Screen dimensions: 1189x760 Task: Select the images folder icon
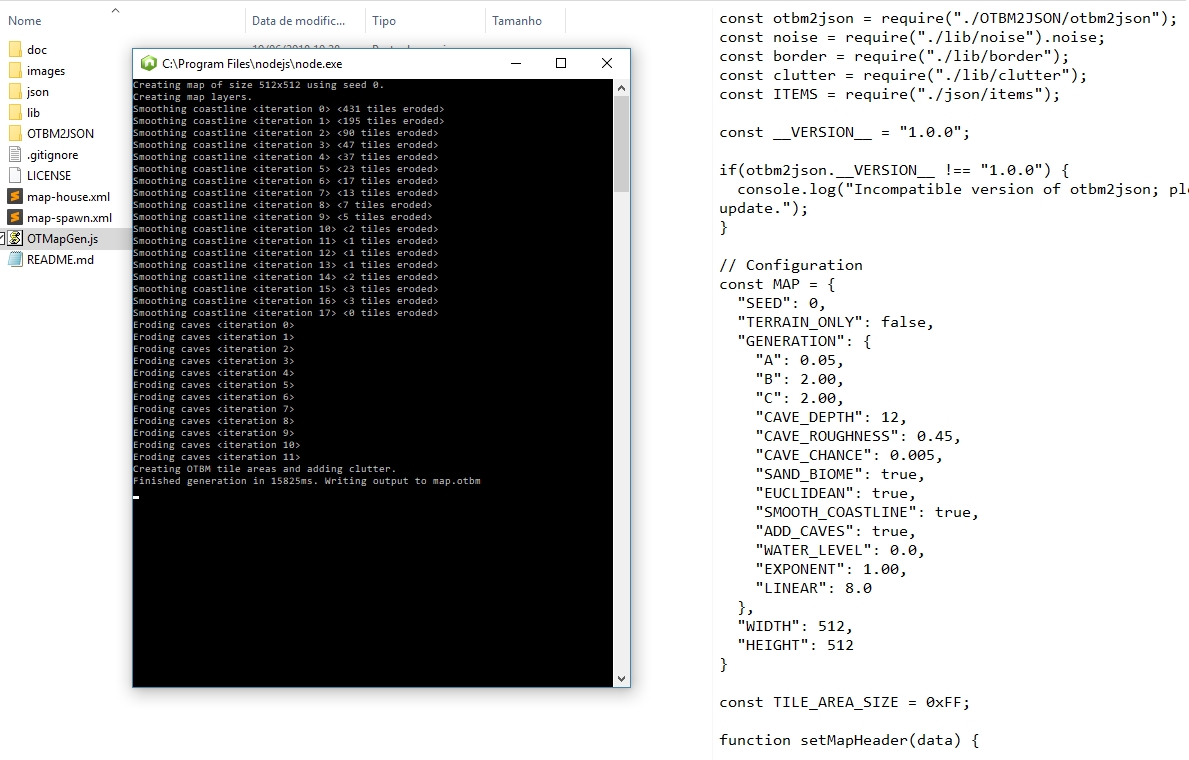[x=15, y=71]
